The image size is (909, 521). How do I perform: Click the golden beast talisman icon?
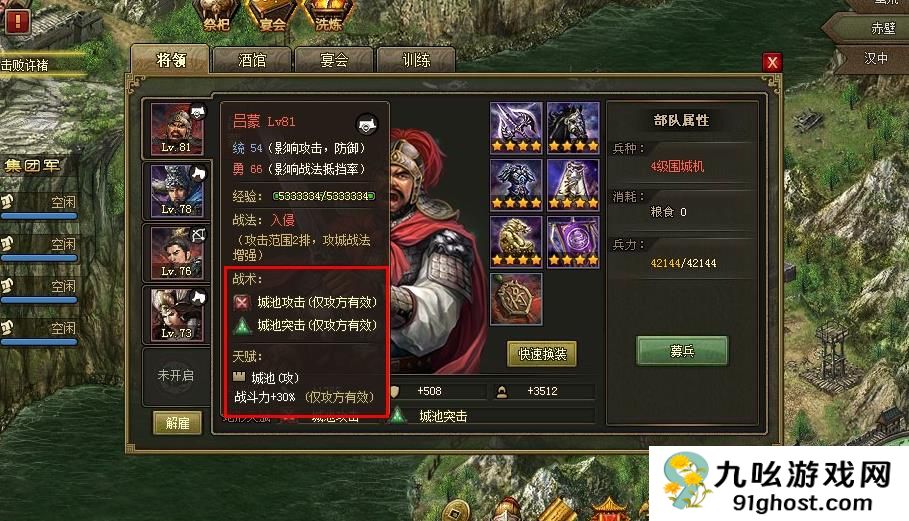(x=516, y=242)
